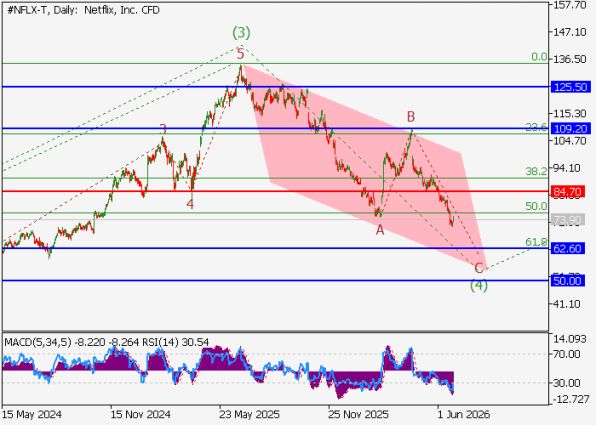Select the wave 3 label
Screen dimensions: 596x425
coord(163,129)
